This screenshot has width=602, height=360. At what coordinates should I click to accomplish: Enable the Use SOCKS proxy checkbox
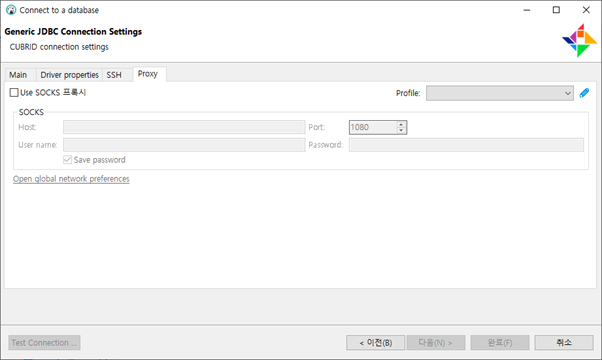click(14, 92)
